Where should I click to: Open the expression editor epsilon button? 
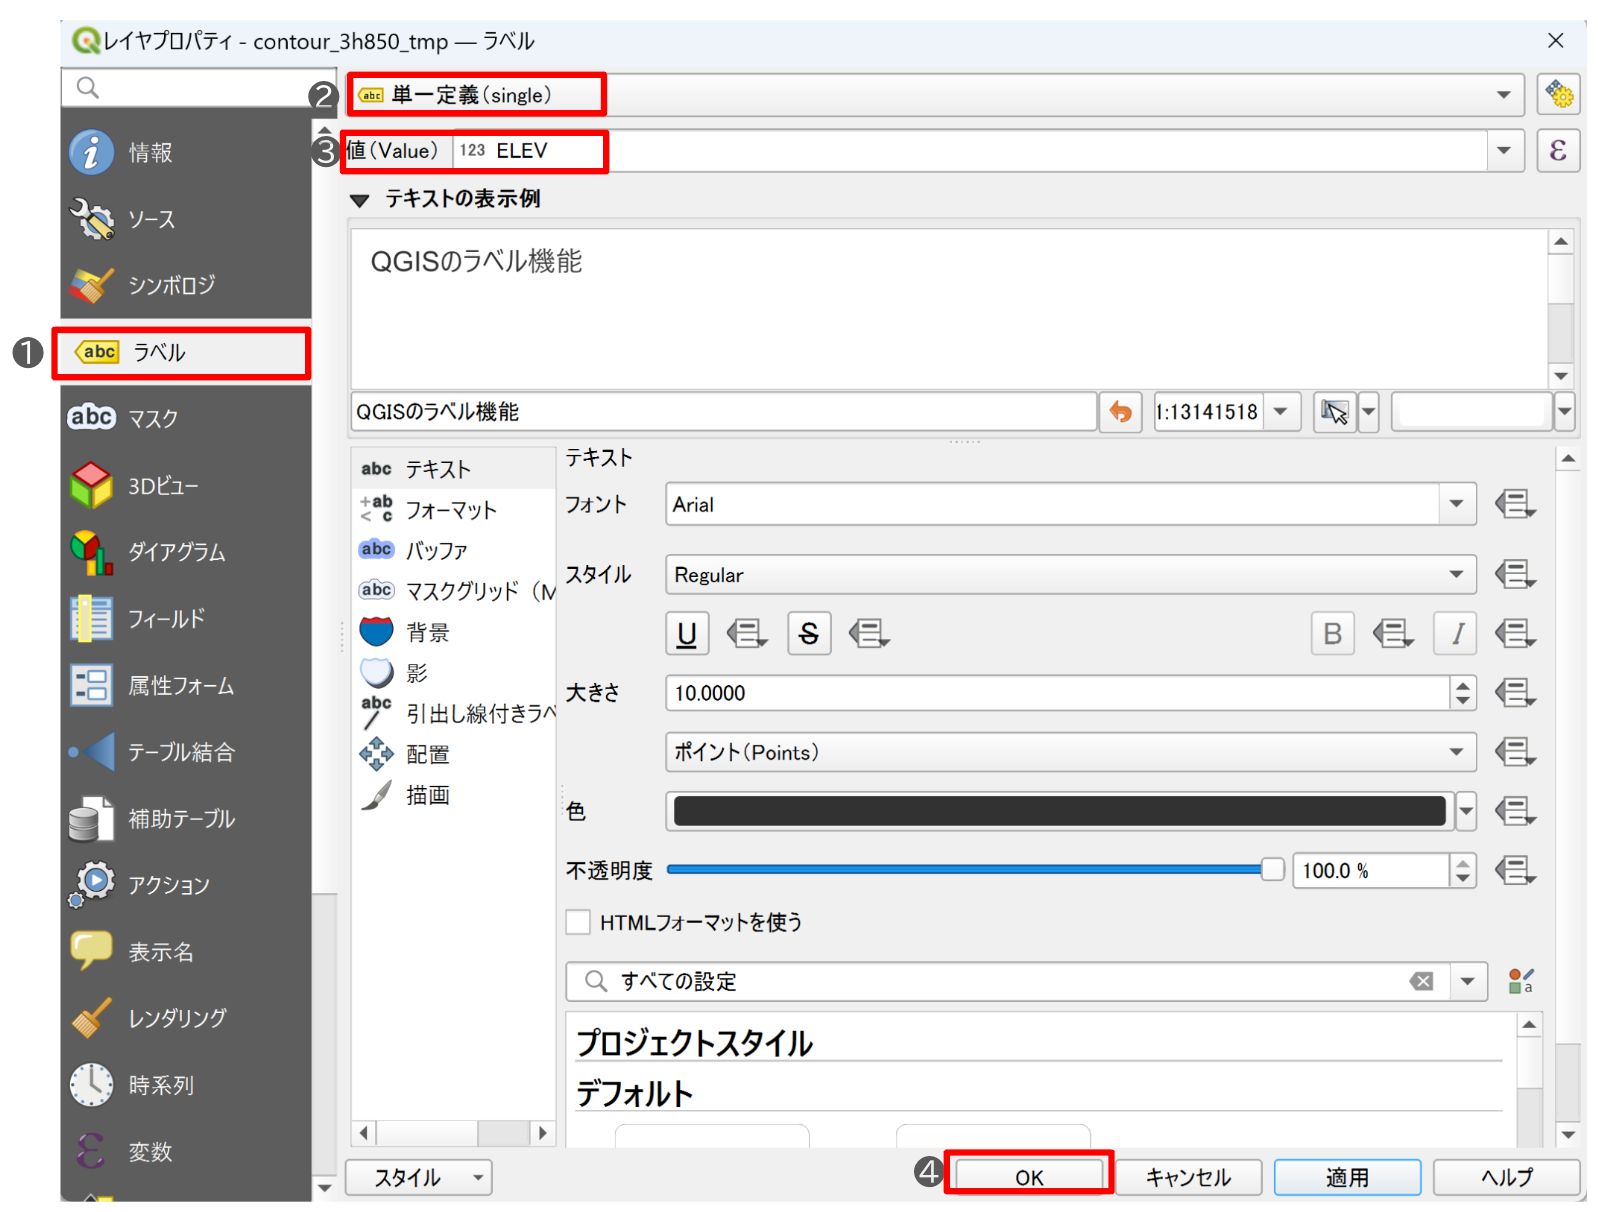pos(1558,151)
